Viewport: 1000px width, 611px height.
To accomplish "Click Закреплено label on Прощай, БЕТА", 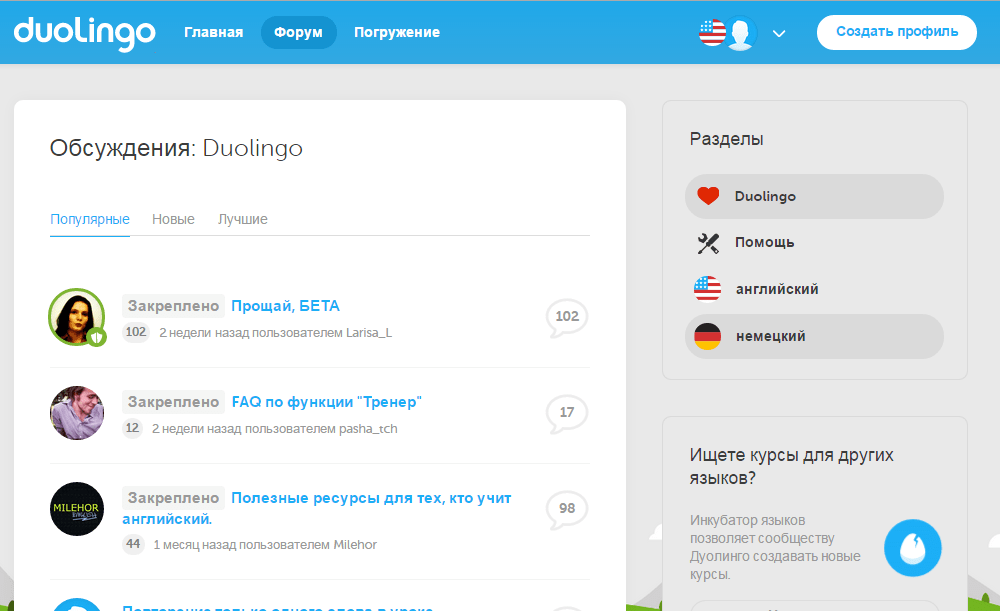I will point(173,306).
